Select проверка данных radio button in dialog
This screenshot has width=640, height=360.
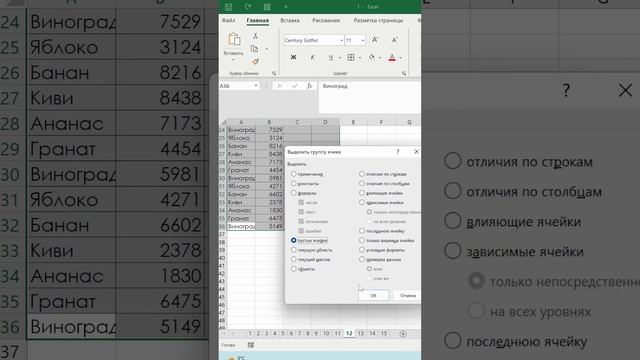pyautogui.click(x=362, y=259)
